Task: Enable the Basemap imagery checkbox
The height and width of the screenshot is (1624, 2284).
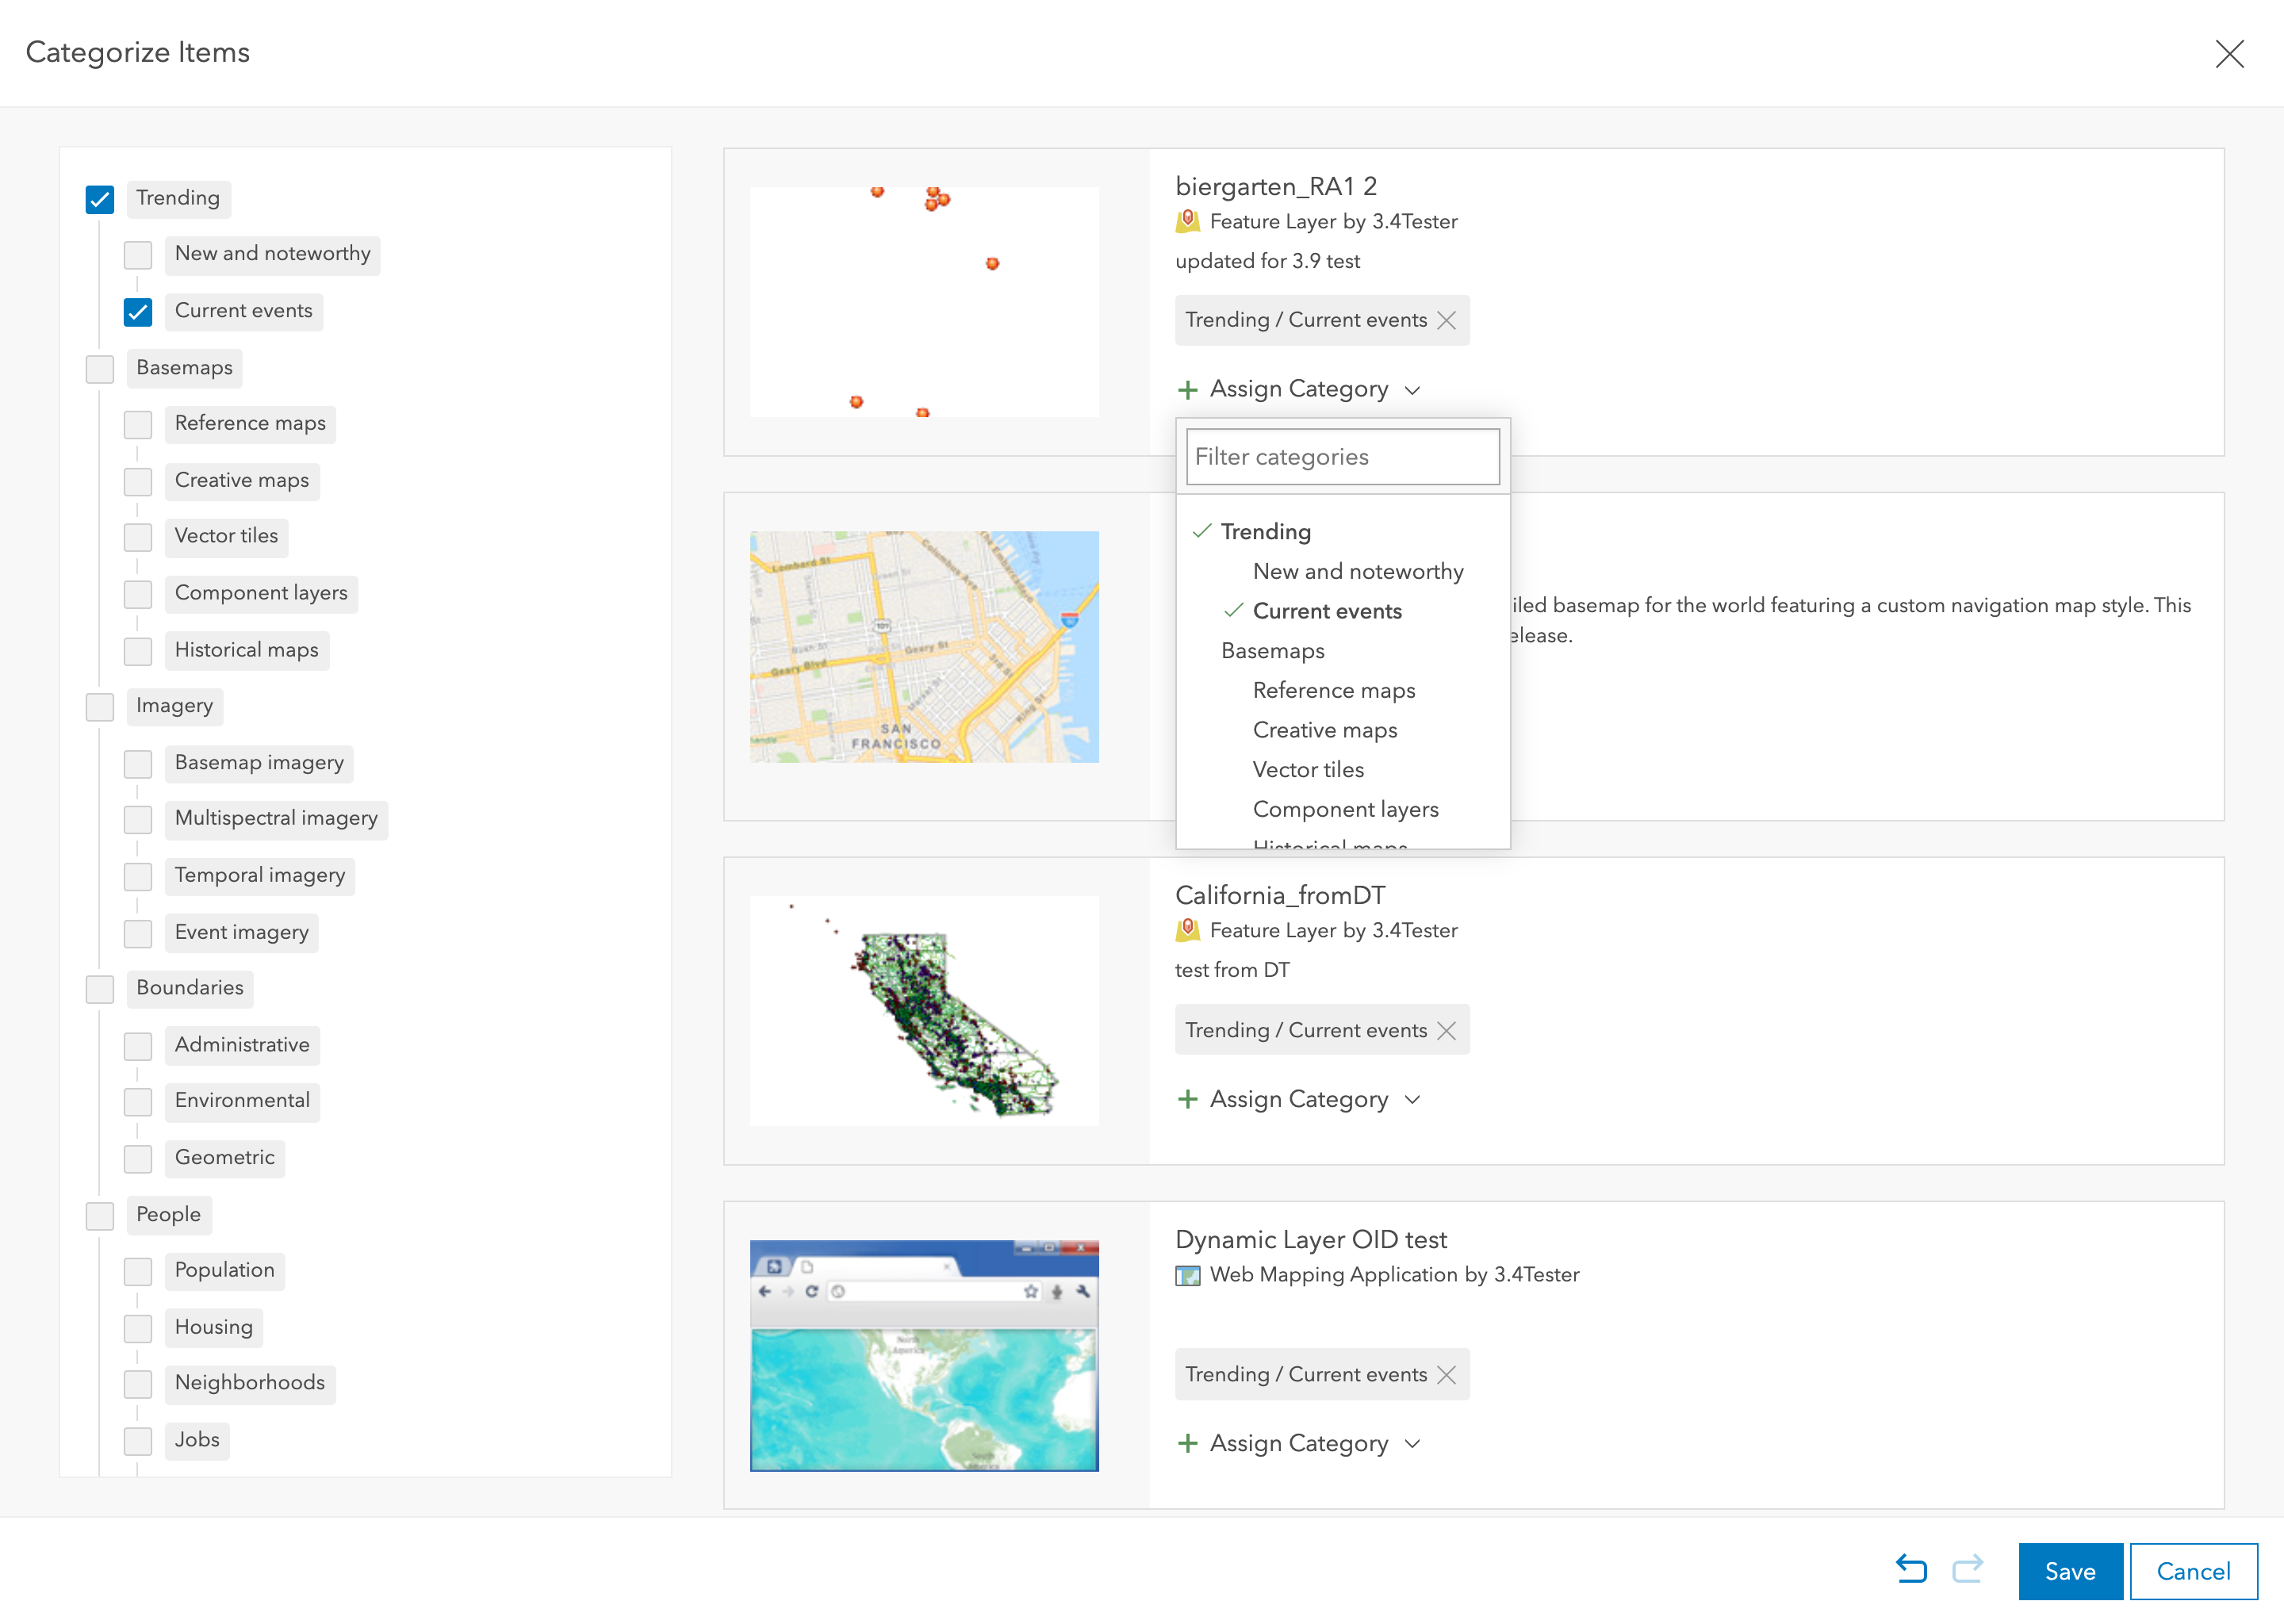Action: pyautogui.click(x=138, y=764)
